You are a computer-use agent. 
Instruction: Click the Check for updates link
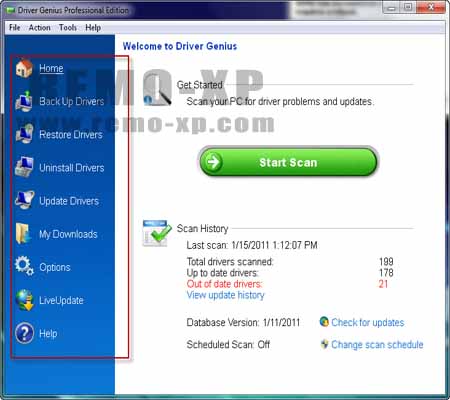coord(368,322)
